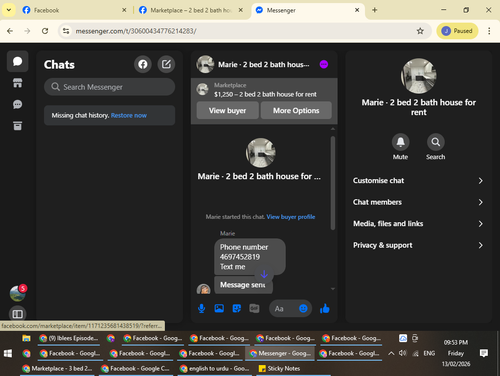The image size is (500, 376).
Task: Click the chat header listing avatar
Action: coord(205,64)
